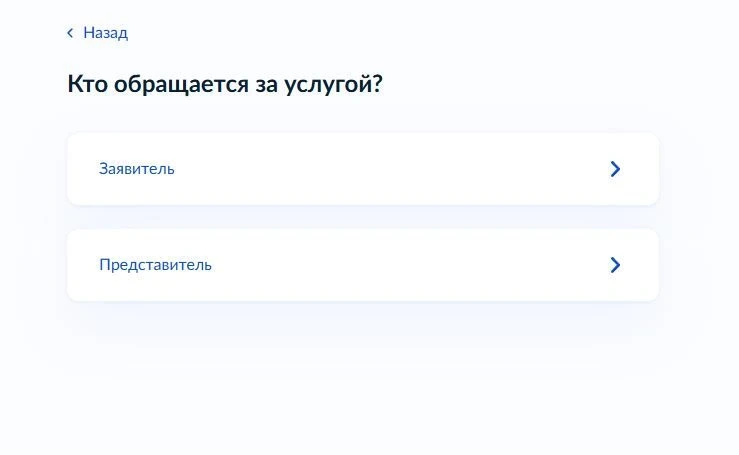
Task: Tap the blue arrow icon in the Заявитель row
Action: (x=615, y=169)
